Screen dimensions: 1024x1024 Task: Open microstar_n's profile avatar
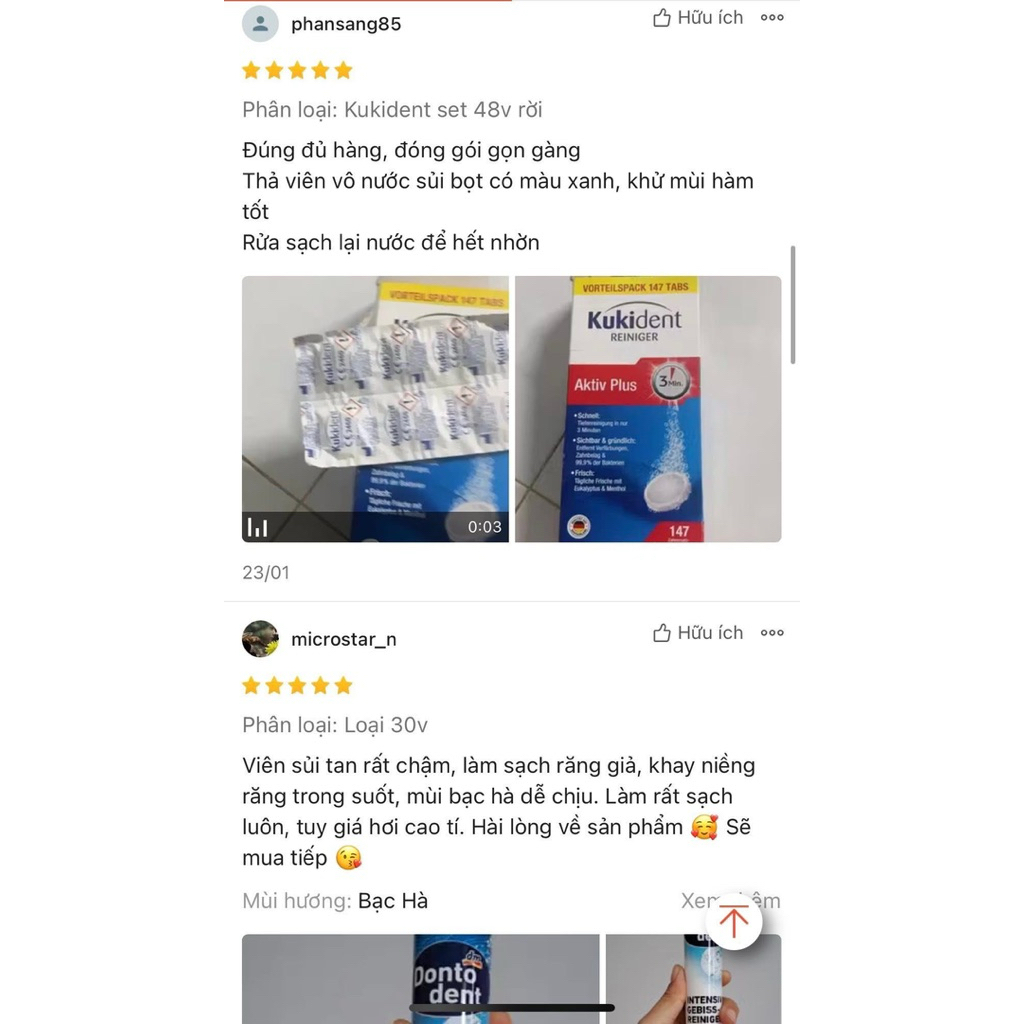point(260,639)
